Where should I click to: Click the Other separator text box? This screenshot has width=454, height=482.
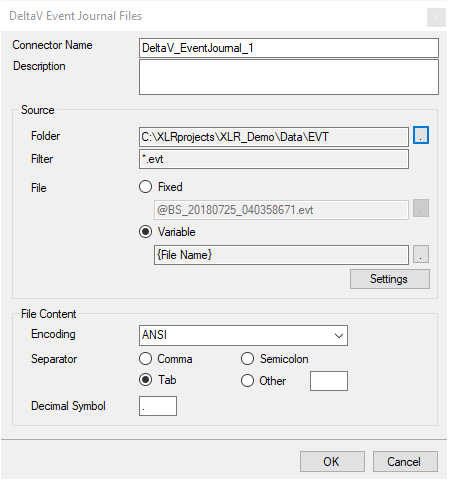click(329, 381)
